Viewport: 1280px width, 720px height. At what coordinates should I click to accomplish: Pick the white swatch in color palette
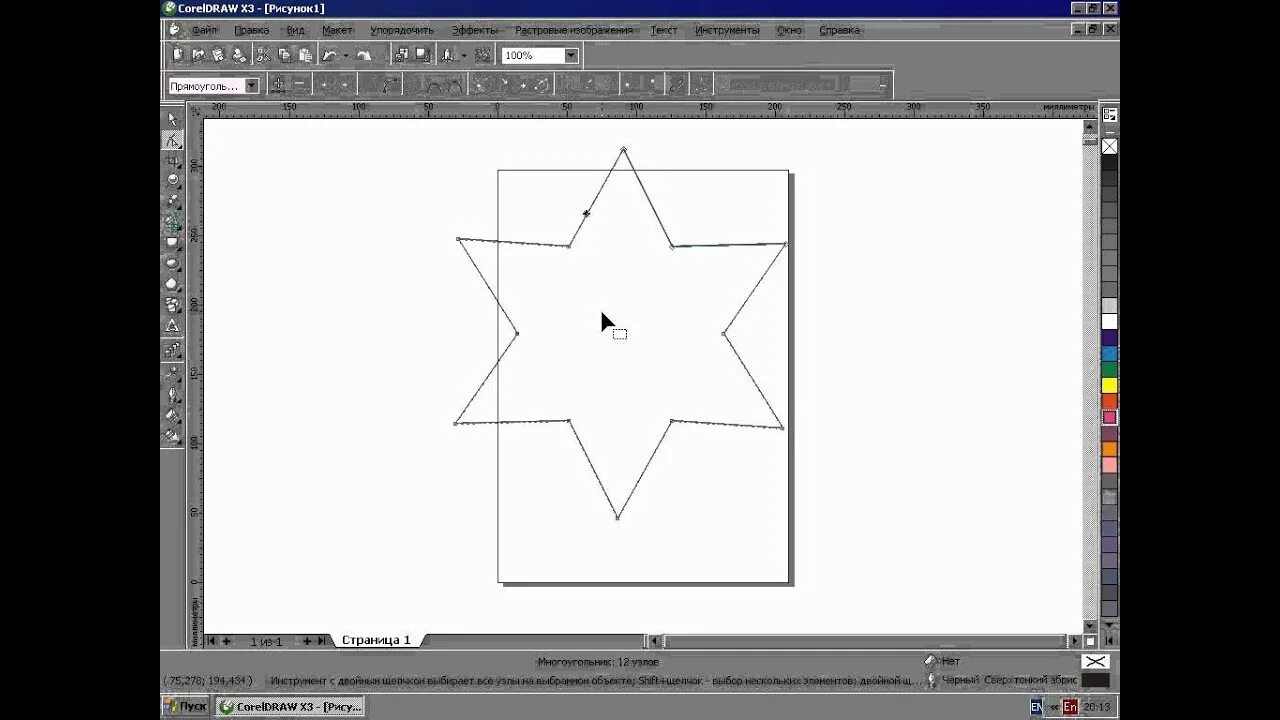tap(1109, 321)
